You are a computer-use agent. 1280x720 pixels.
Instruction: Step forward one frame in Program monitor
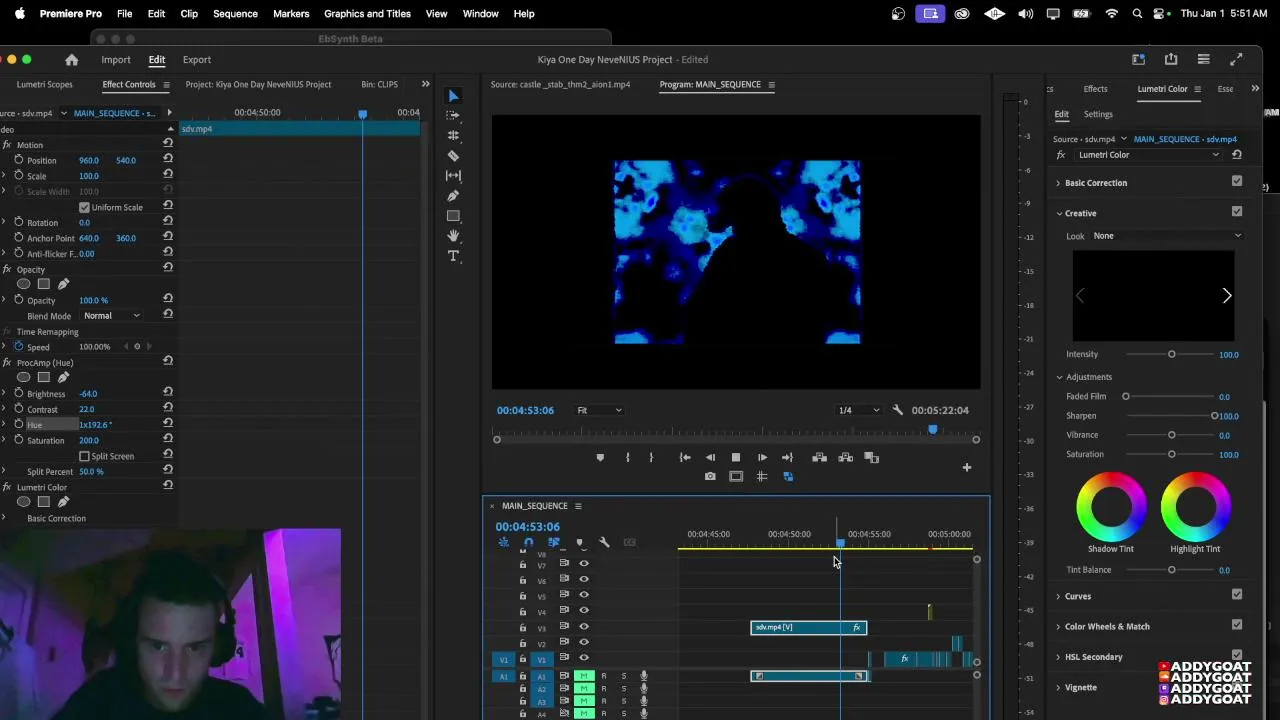coord(762,458)
